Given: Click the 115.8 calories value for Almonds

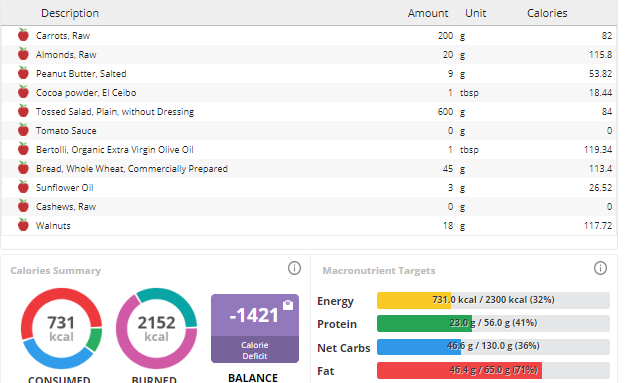Looking at the screenshot, I should [600, 55].
